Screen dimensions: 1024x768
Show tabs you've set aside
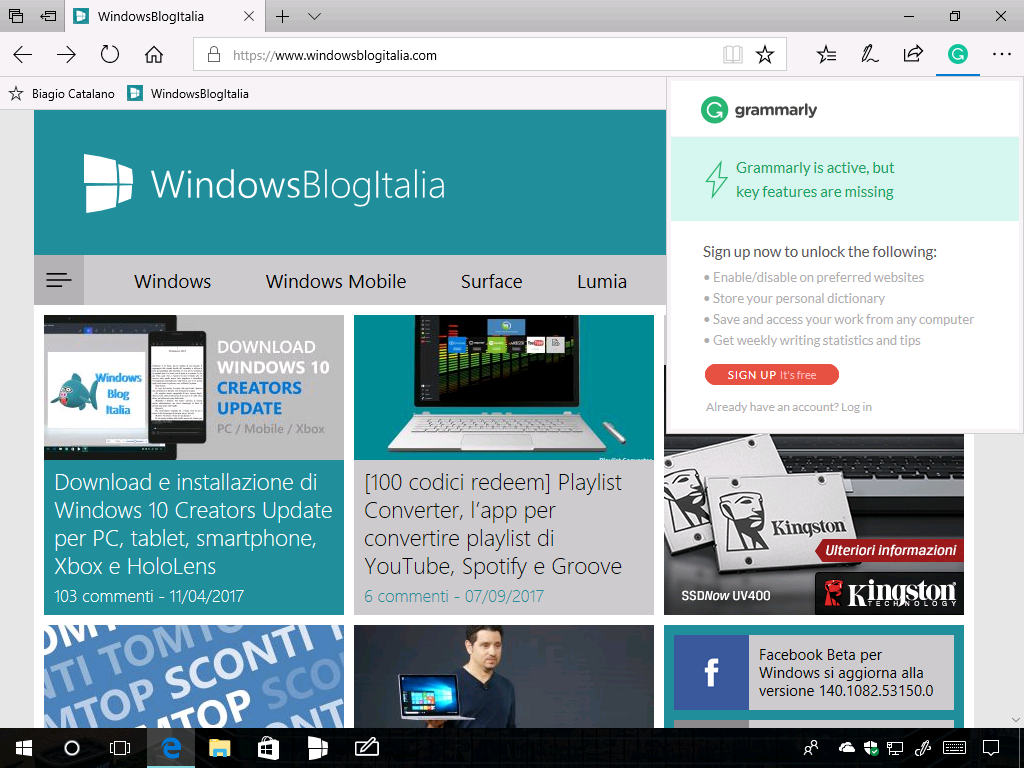point(16,16)
